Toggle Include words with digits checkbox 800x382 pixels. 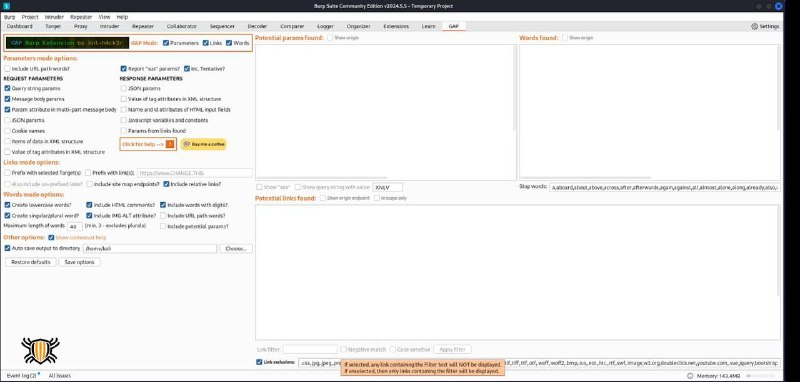pyautogui.click(x=163, y=205)
